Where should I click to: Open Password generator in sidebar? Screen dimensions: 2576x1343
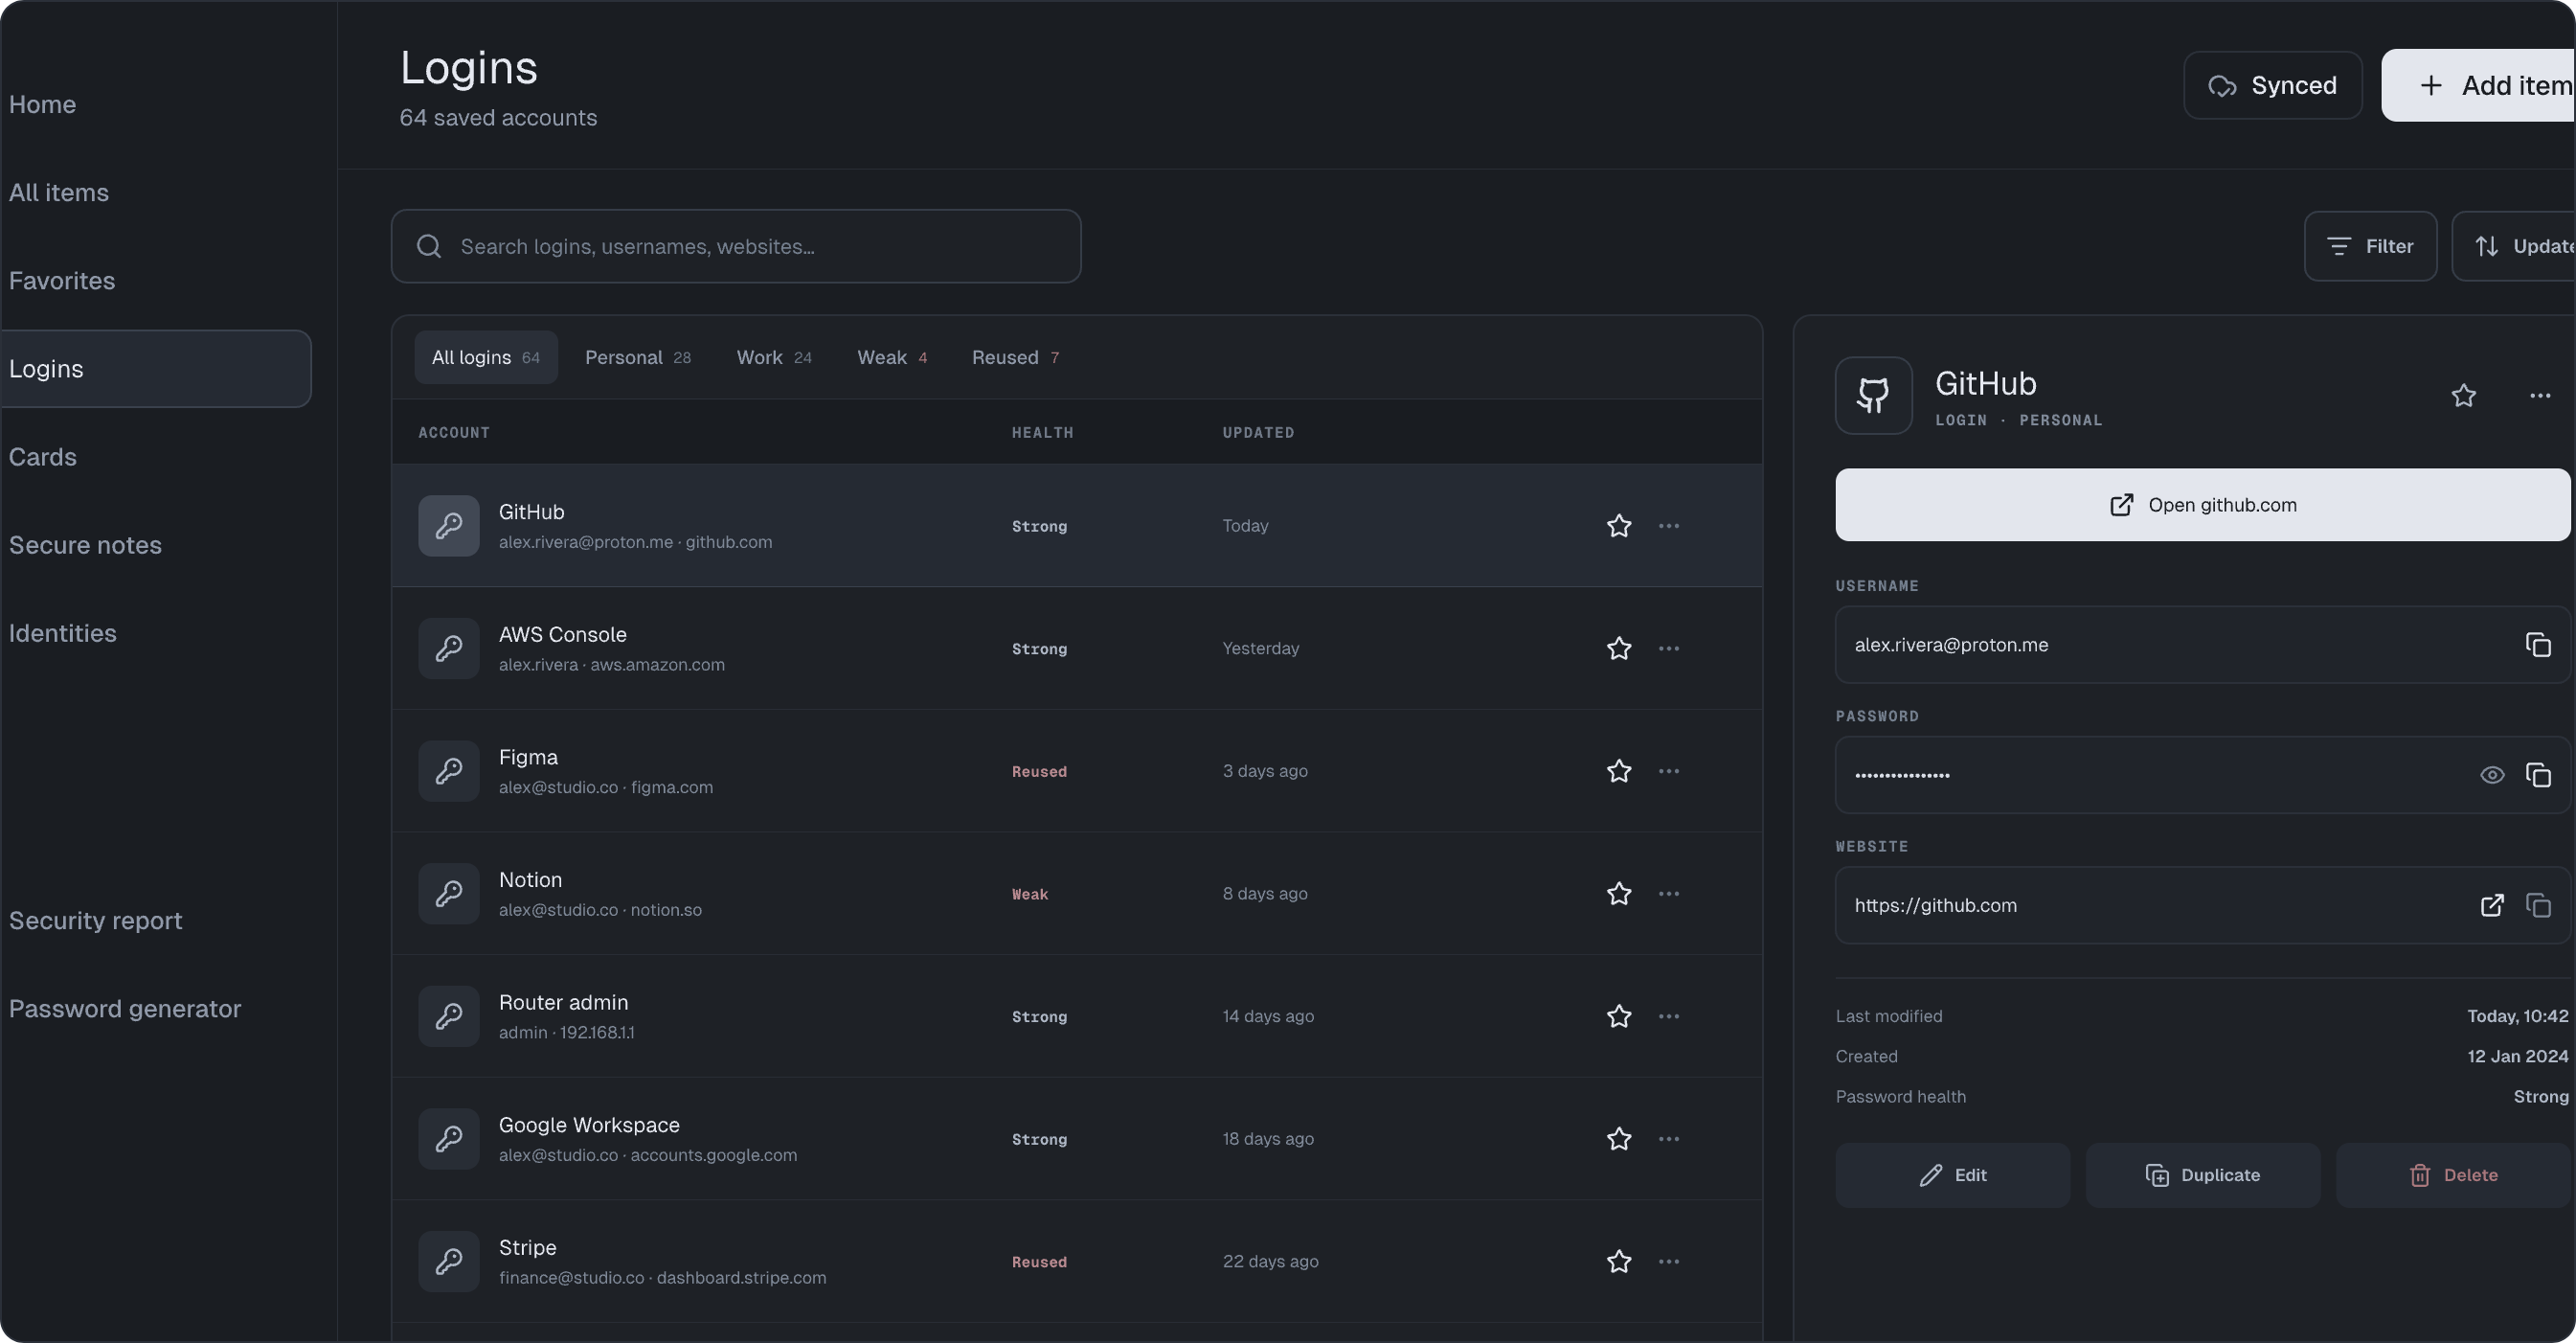[x=125, y=1007]
